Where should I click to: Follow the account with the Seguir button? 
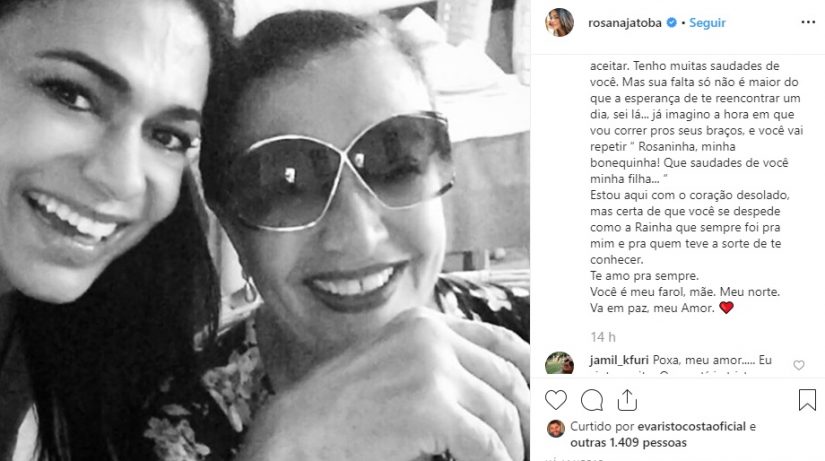[x=707, y=23]
